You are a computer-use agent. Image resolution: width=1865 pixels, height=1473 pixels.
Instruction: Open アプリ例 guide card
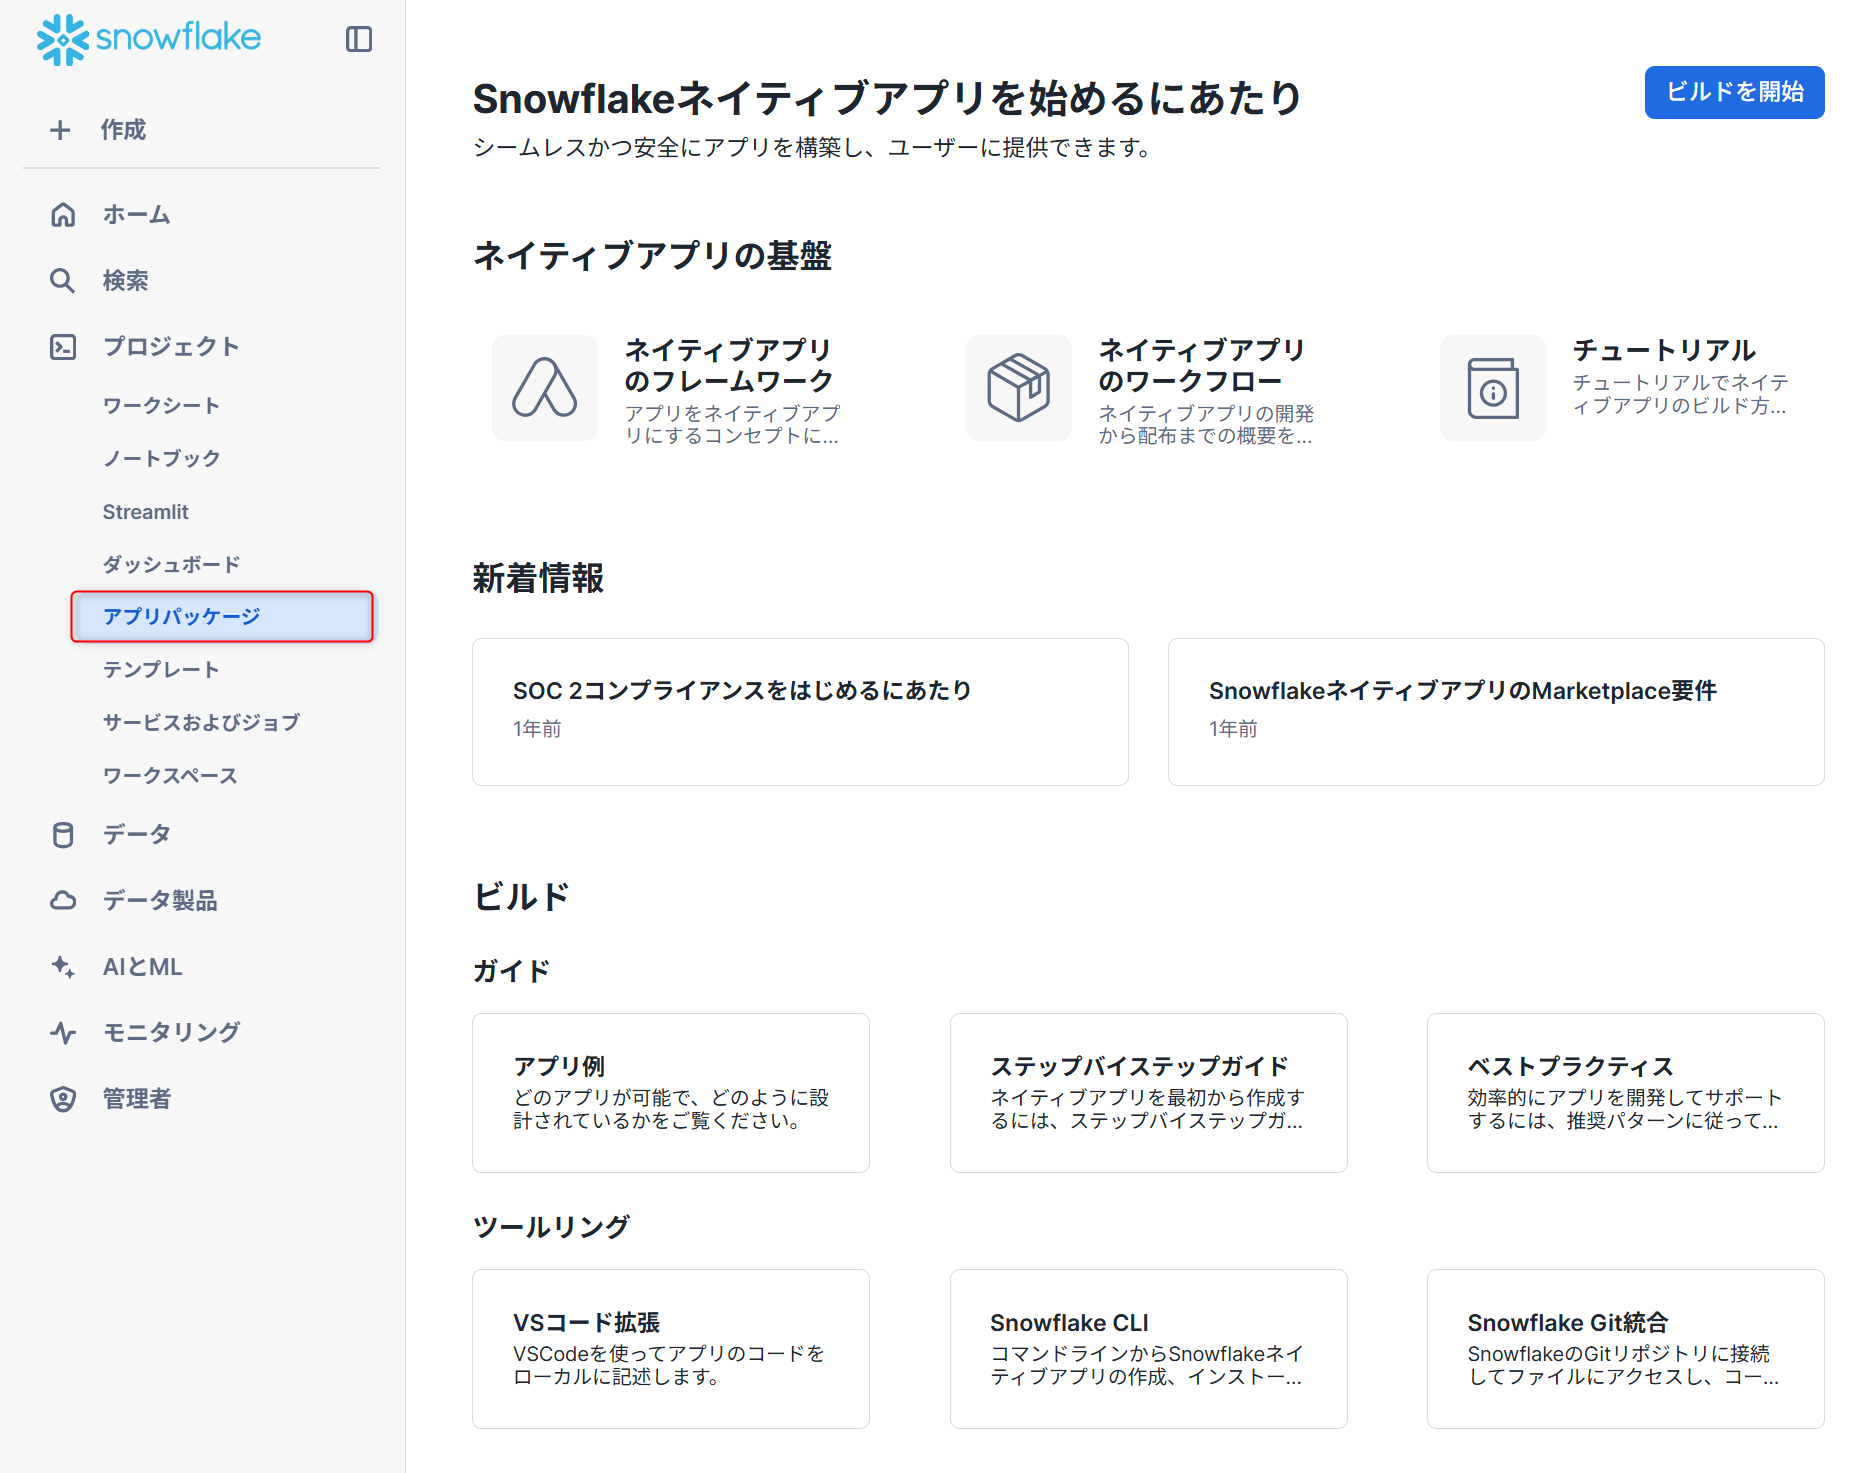pos(671,1093)
